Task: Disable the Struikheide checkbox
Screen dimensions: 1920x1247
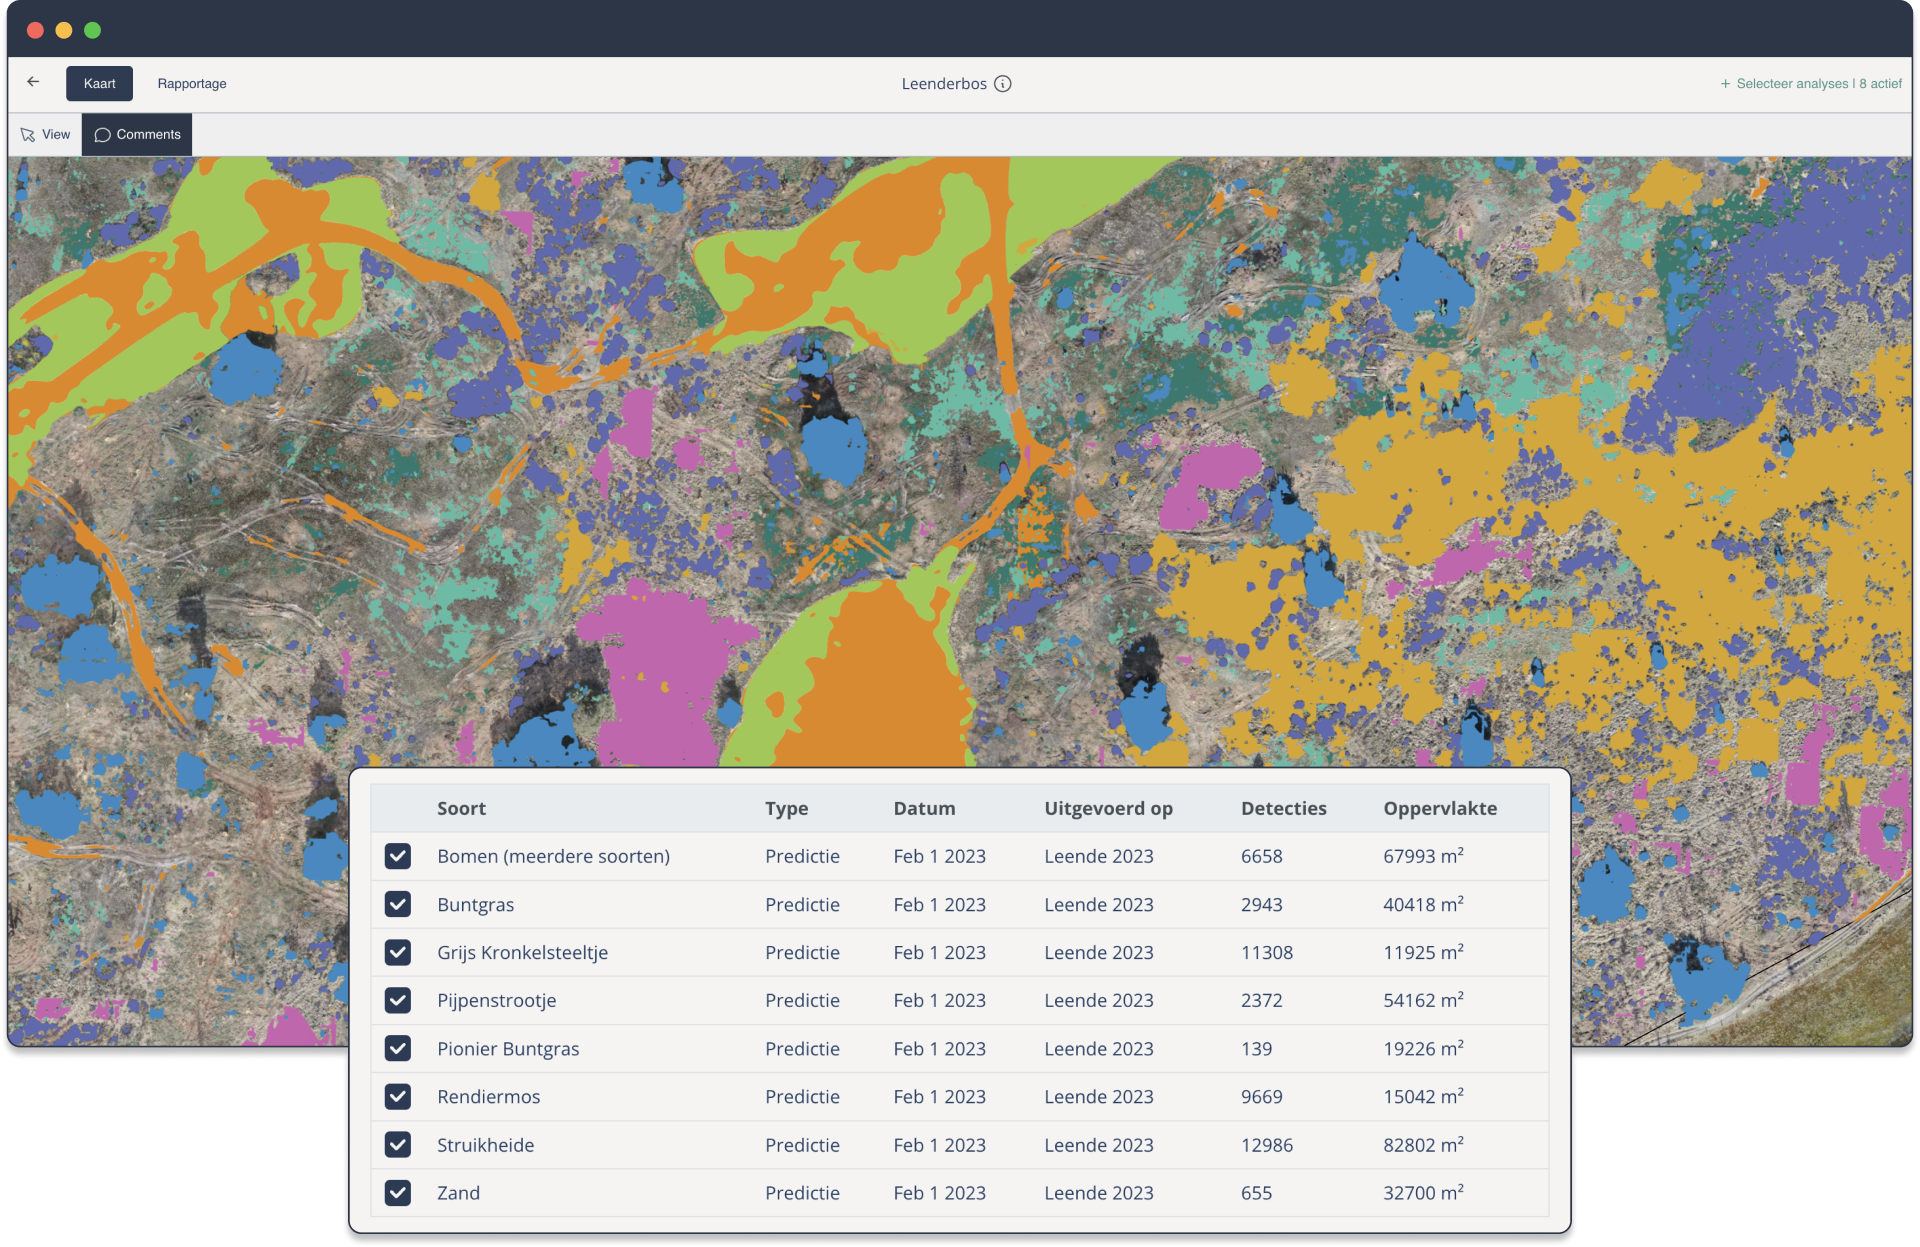Action: point(398,1144)
